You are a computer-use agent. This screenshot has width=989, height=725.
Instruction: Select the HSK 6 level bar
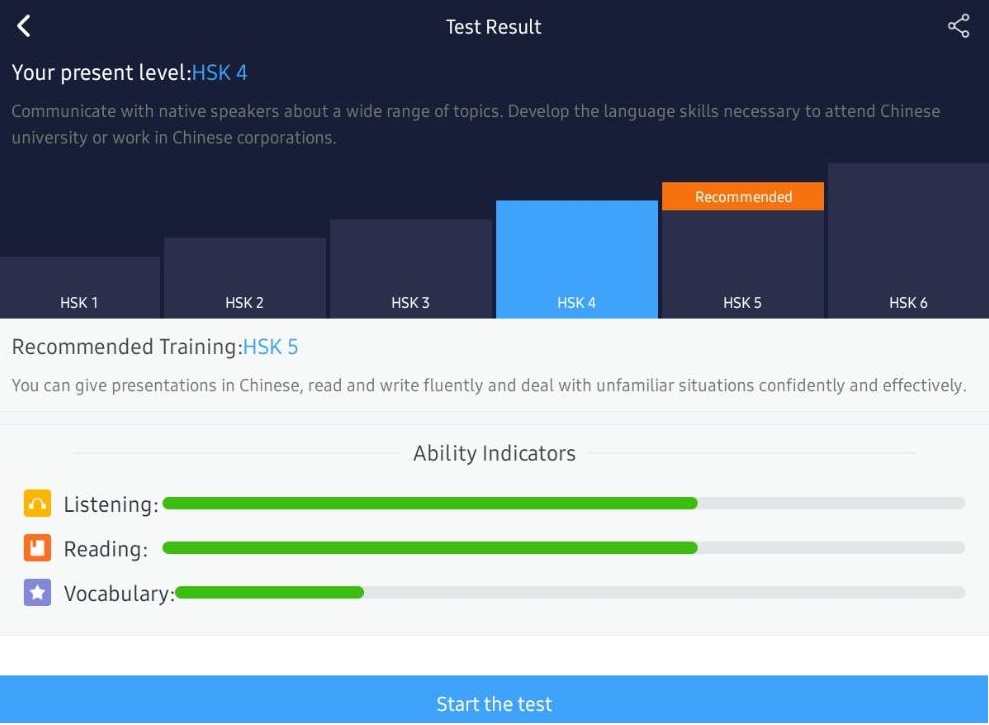(908, 241)
